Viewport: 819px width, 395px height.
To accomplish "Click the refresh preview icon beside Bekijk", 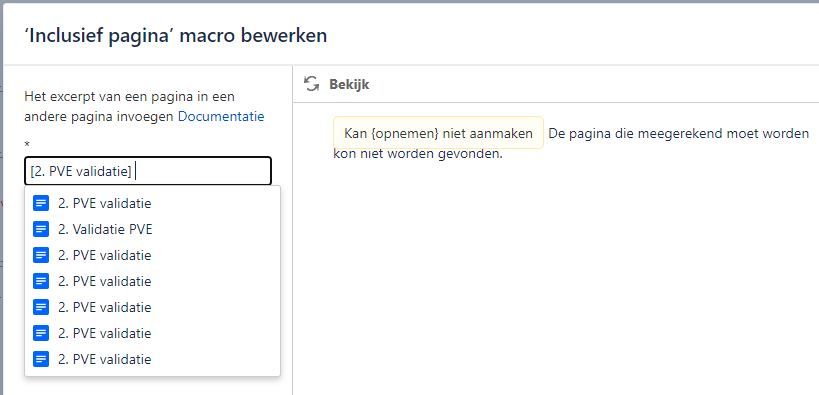I will pos(312,84).
